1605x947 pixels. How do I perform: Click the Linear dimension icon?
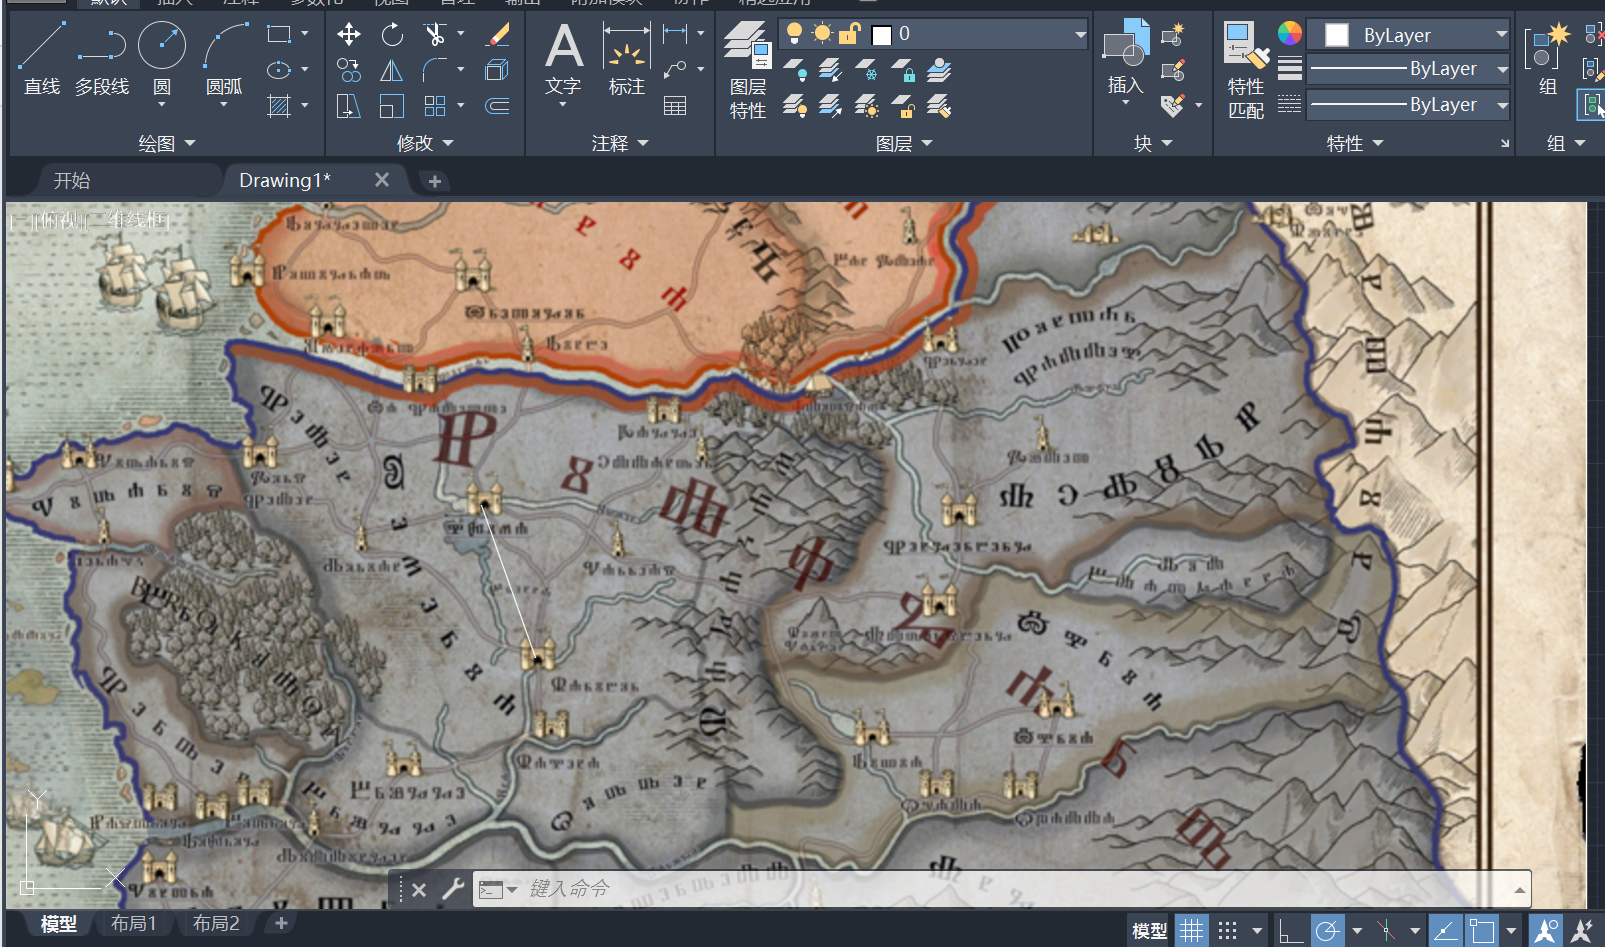676,34
